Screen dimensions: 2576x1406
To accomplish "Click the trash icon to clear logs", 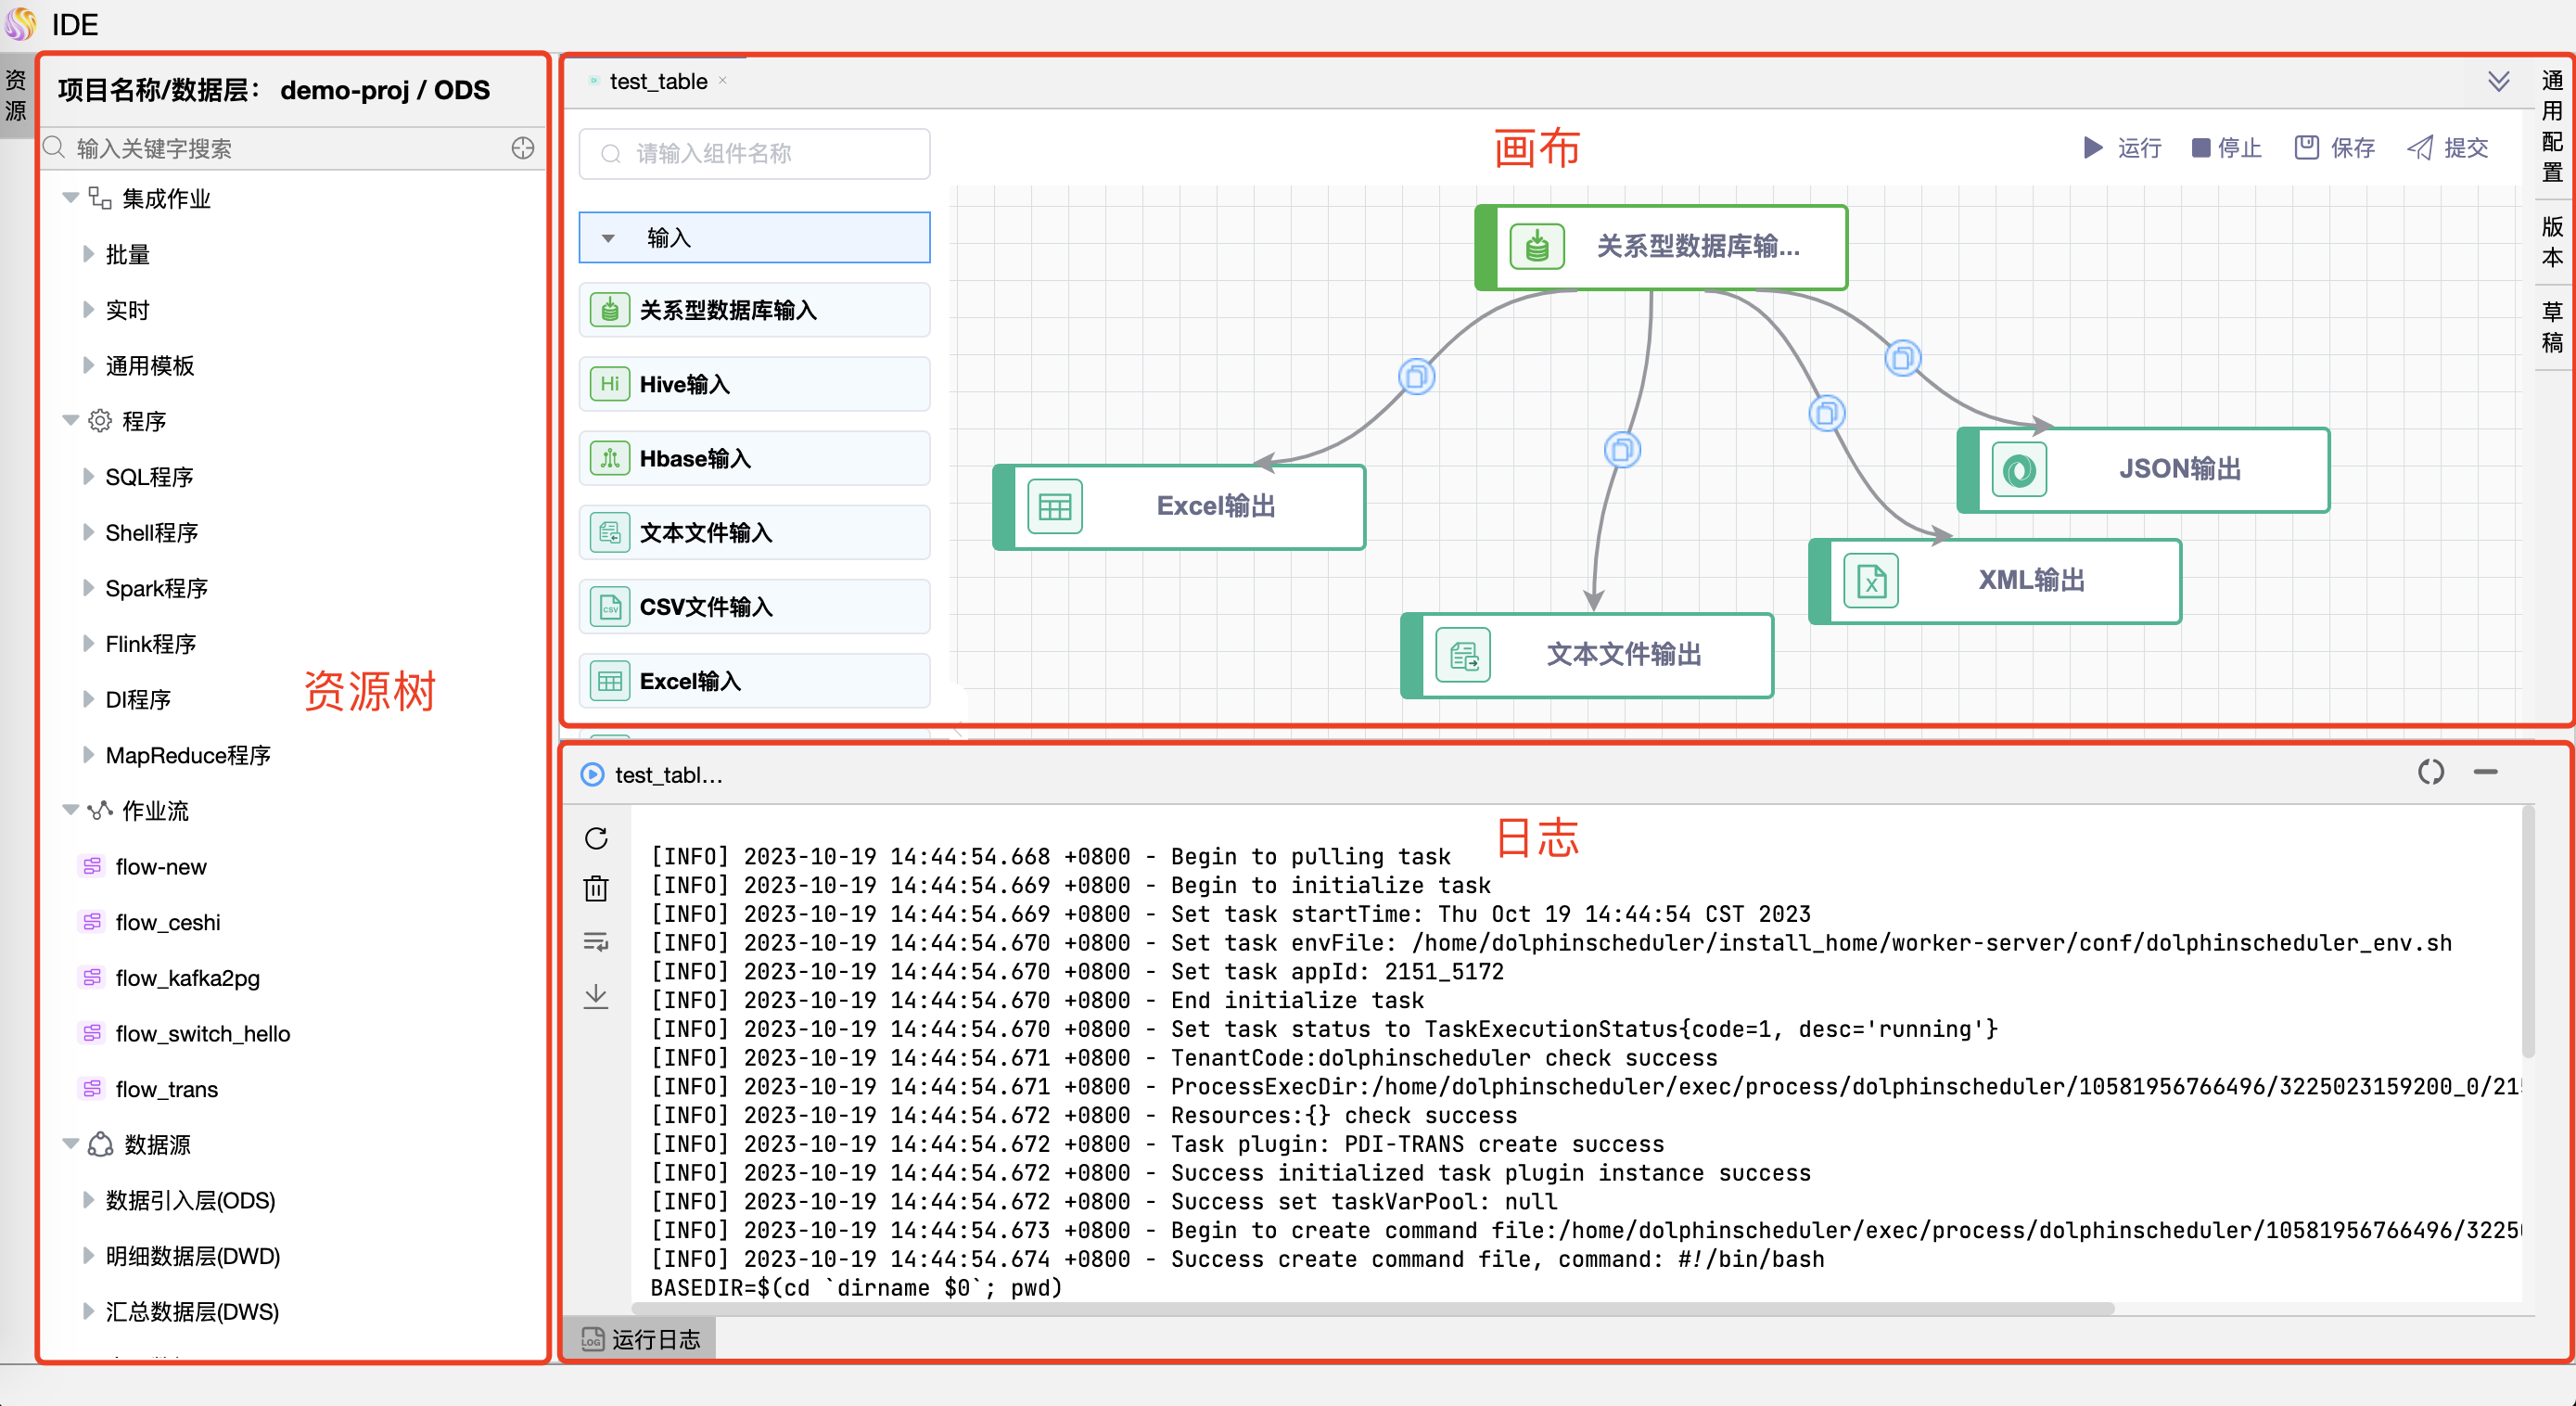I will (x=596, y=888).
